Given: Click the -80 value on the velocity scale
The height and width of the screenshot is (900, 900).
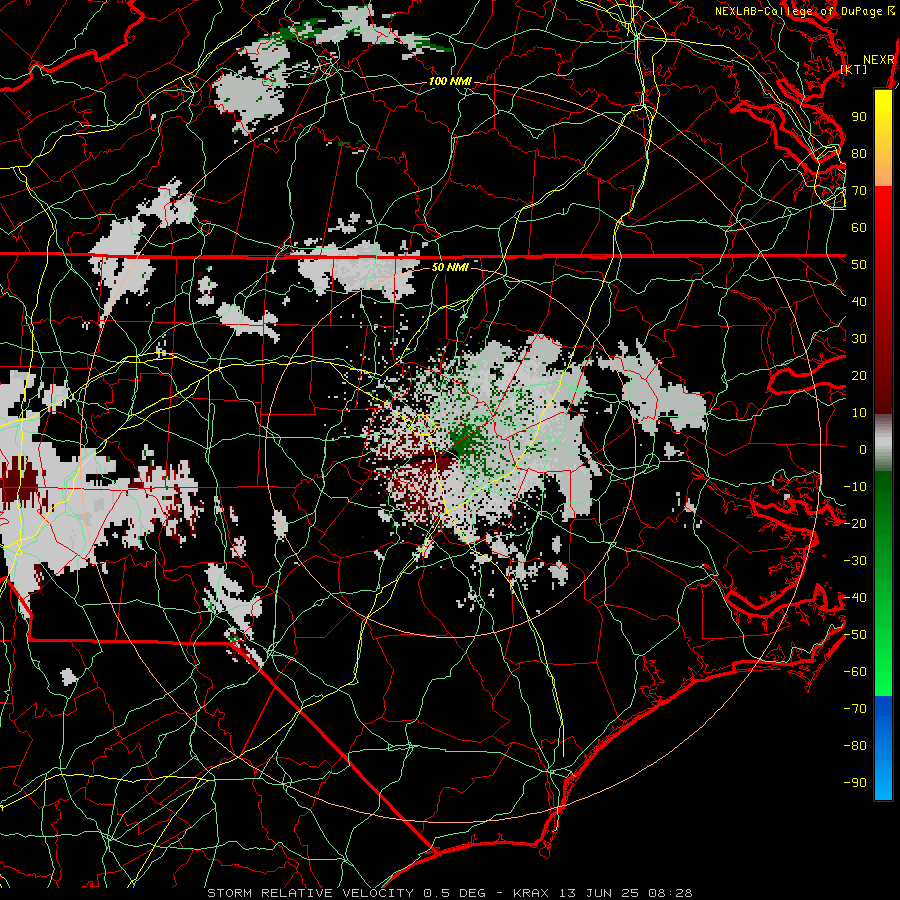Looking at the screenshot, I should point(855,746).
